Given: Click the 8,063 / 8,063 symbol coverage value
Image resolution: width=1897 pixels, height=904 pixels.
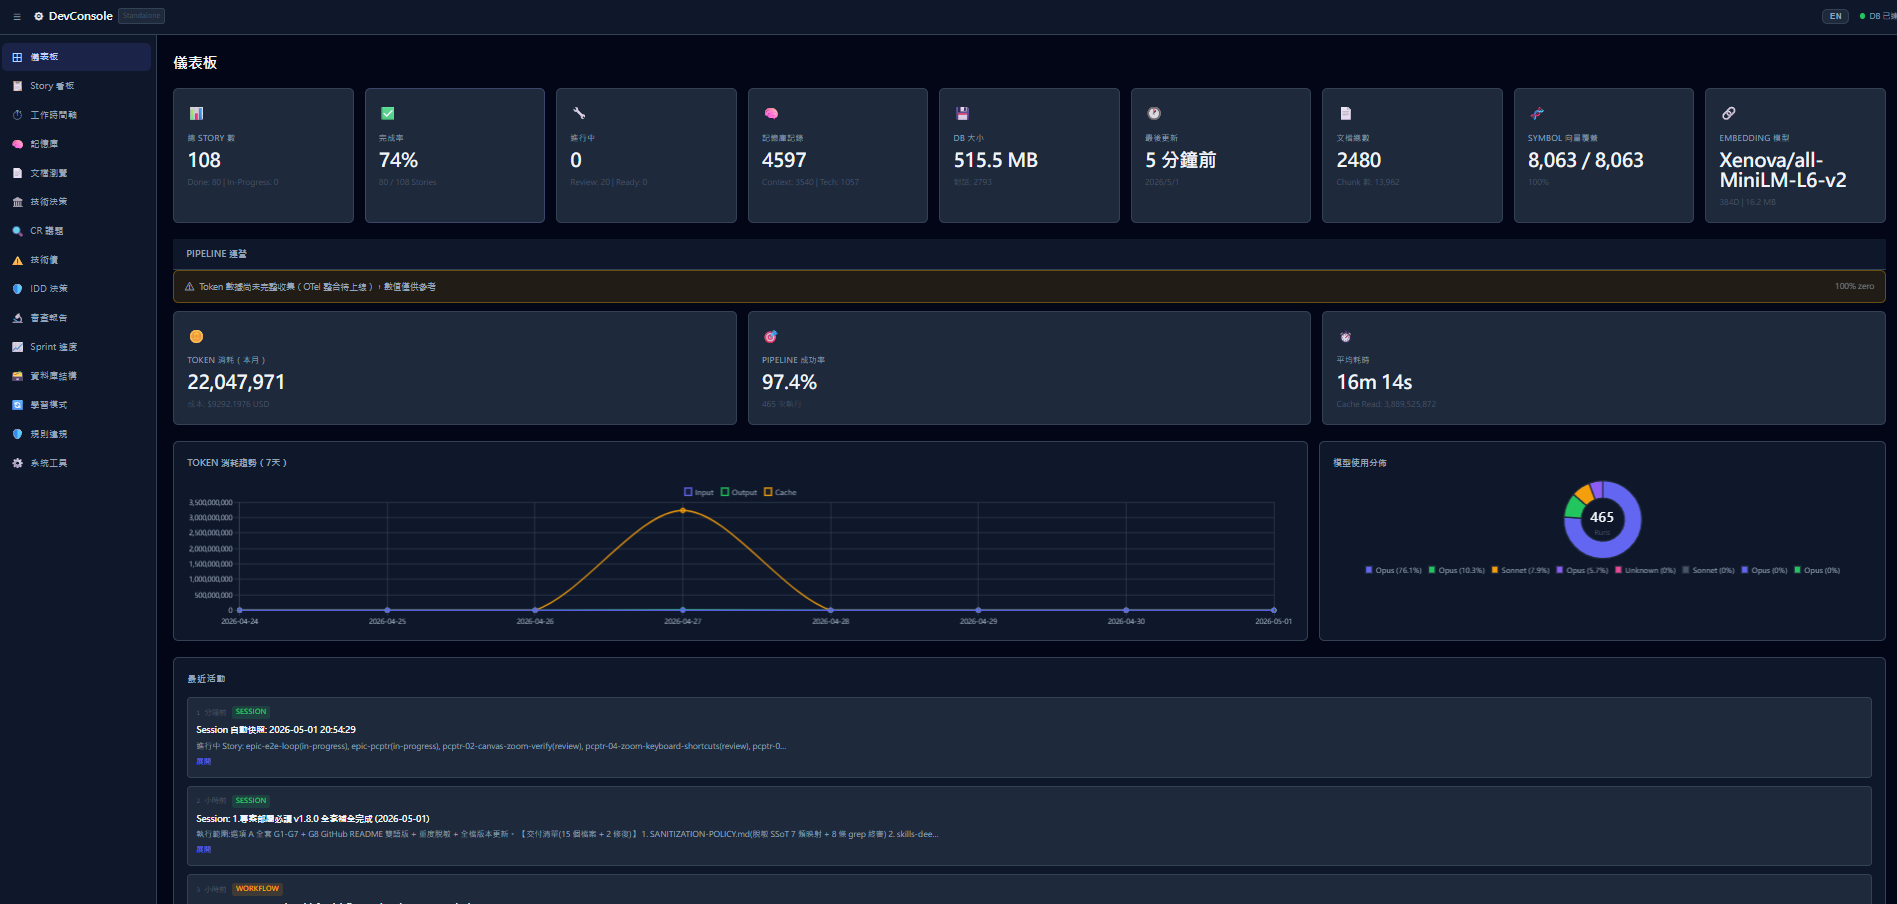Looking at the screenshot, I should pyautogui.click(x=1585, y=160).
